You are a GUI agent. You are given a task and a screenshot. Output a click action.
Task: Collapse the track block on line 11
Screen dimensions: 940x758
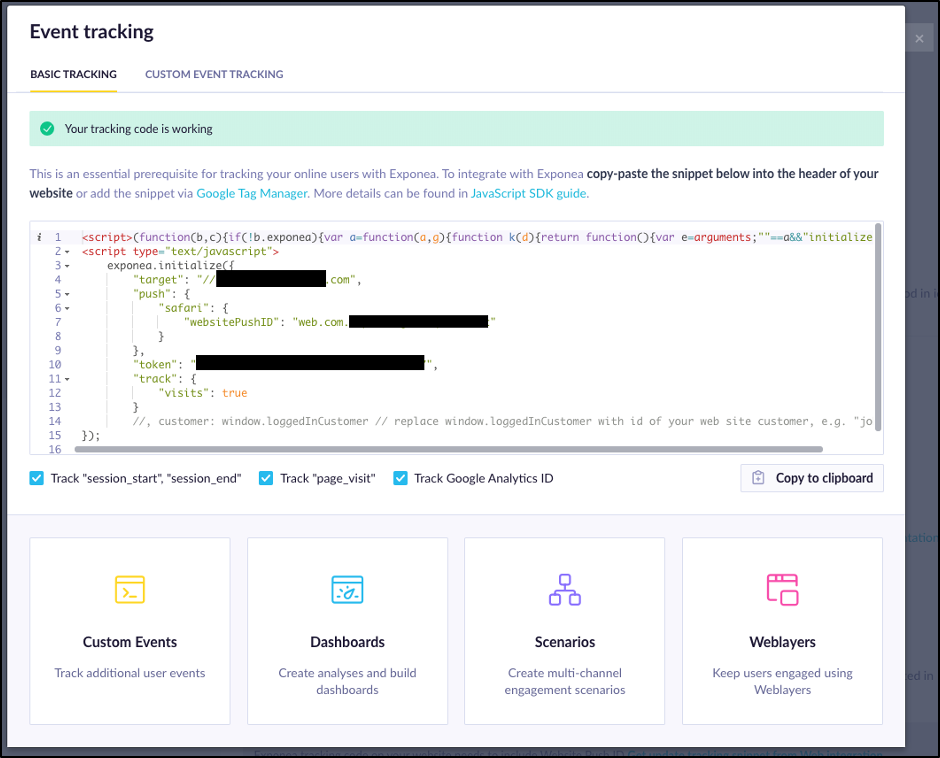point(67,379)
